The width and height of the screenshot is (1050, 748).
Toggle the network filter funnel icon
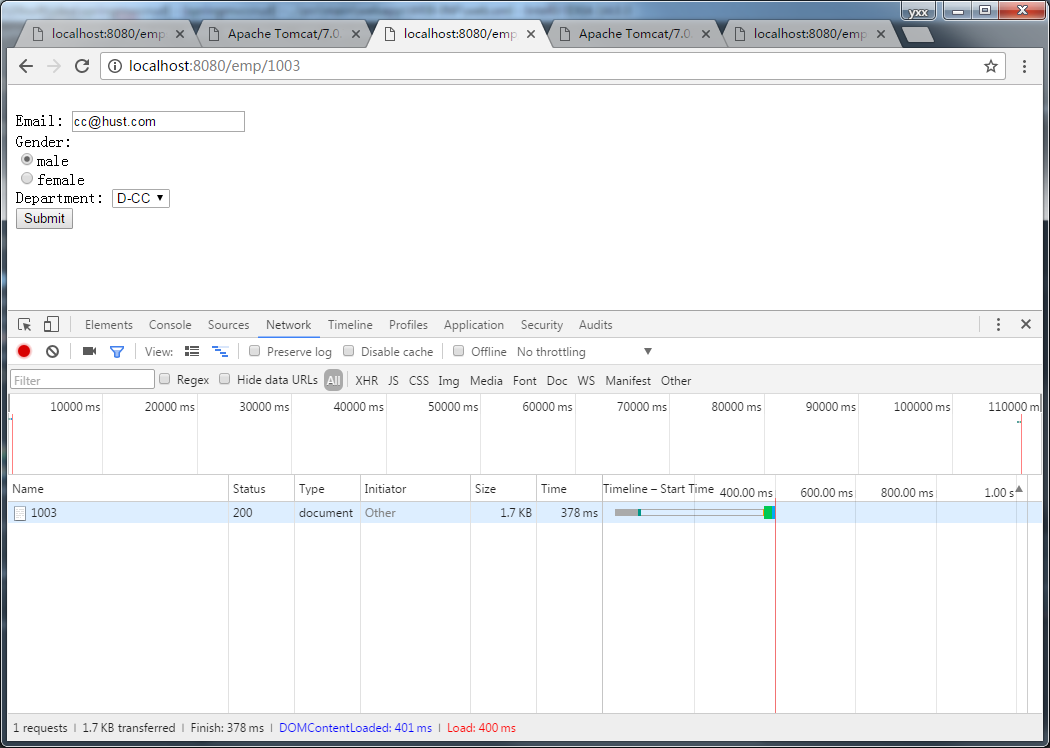(117, 352)
